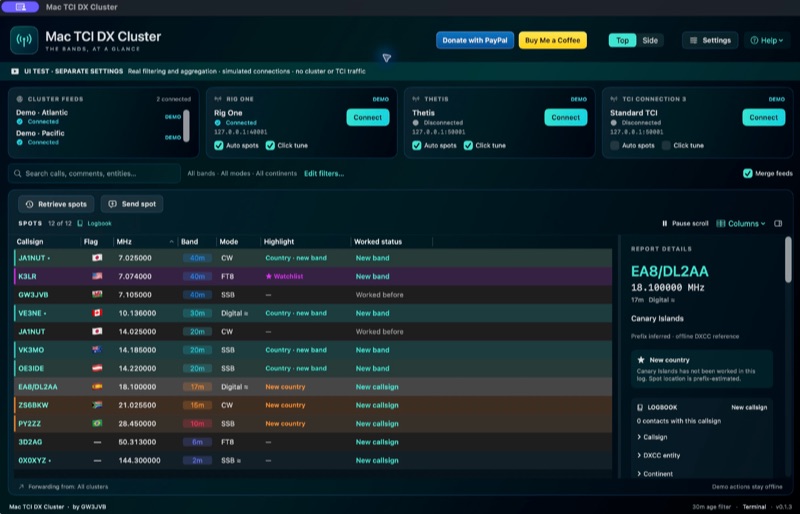Select the 0X0XYZ 144.300000 spot row
800x514 pixels.
(313, 460)
